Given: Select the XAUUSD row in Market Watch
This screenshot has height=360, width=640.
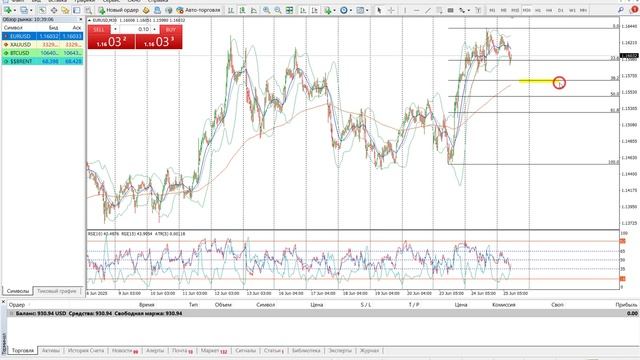Looking at the screenshot, I should (42, 44).
